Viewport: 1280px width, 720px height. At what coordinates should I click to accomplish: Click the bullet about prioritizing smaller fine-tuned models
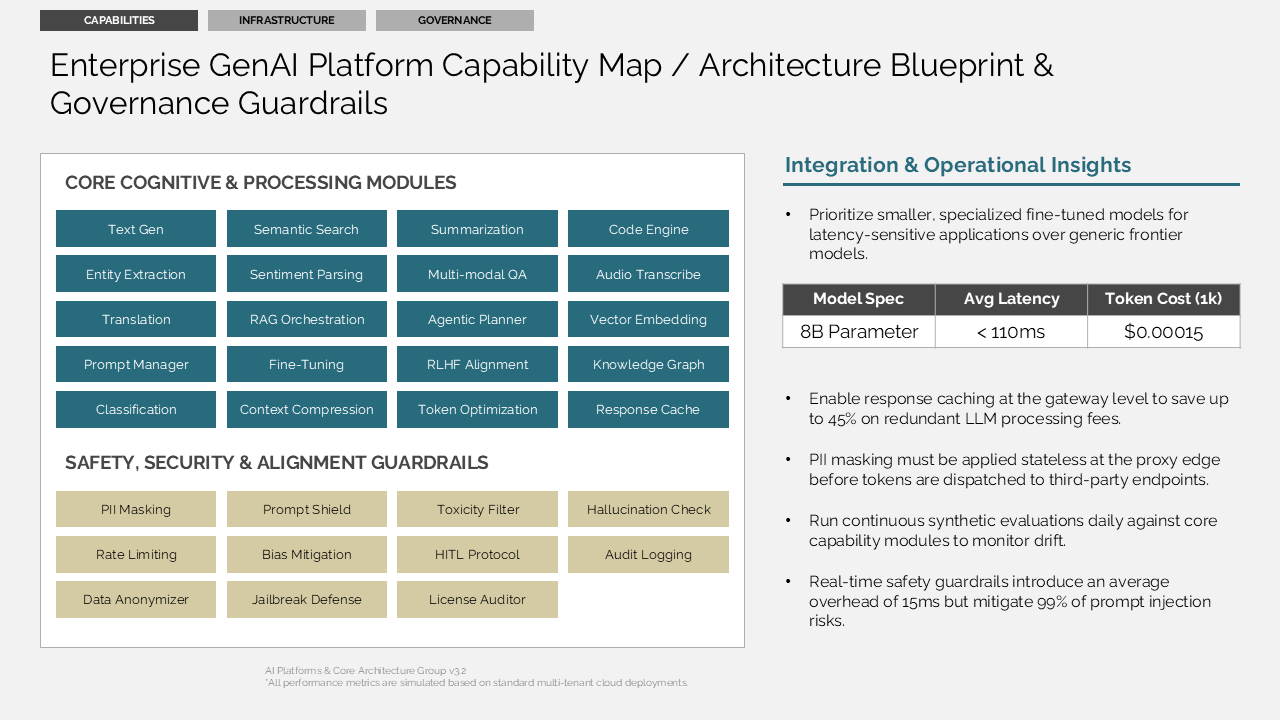coord(998,234)
